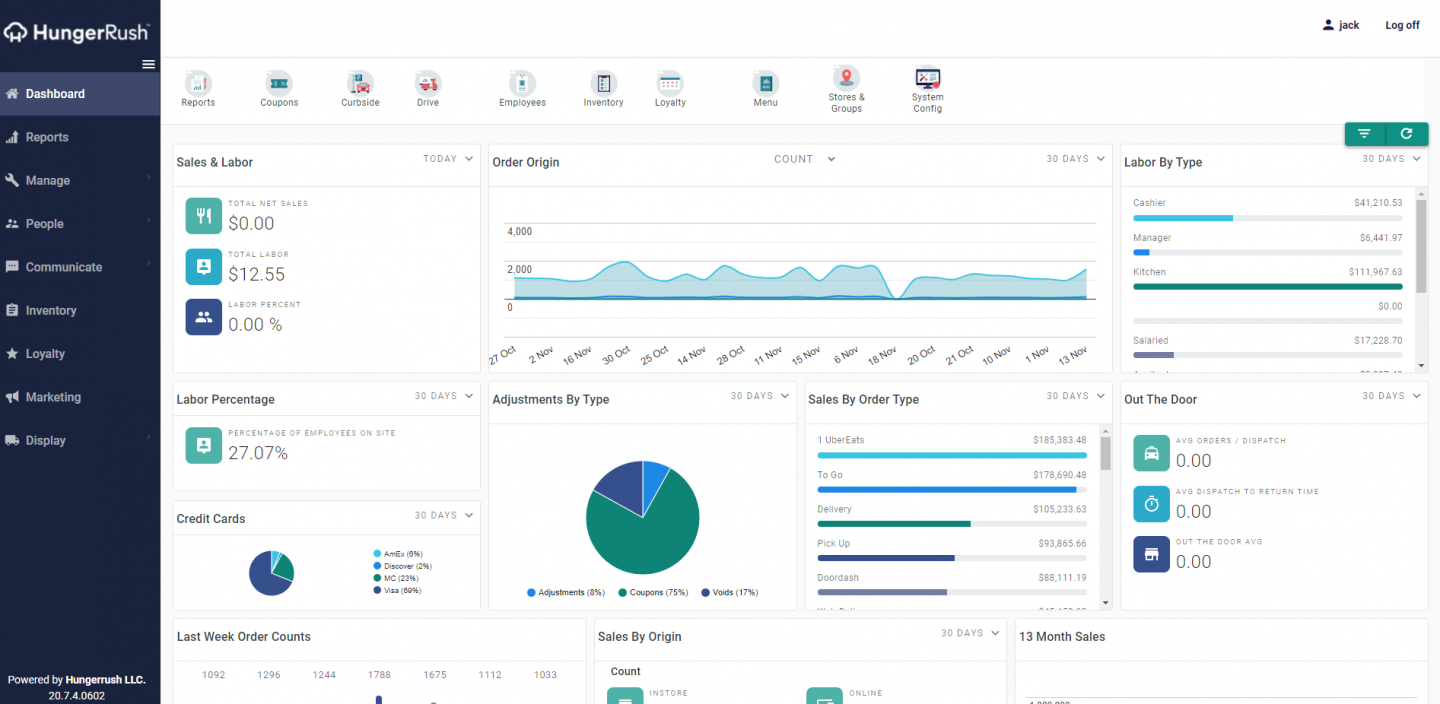Open the Curbside icon
Viewport: 1440px width, 704px height.
click(360, 84)
